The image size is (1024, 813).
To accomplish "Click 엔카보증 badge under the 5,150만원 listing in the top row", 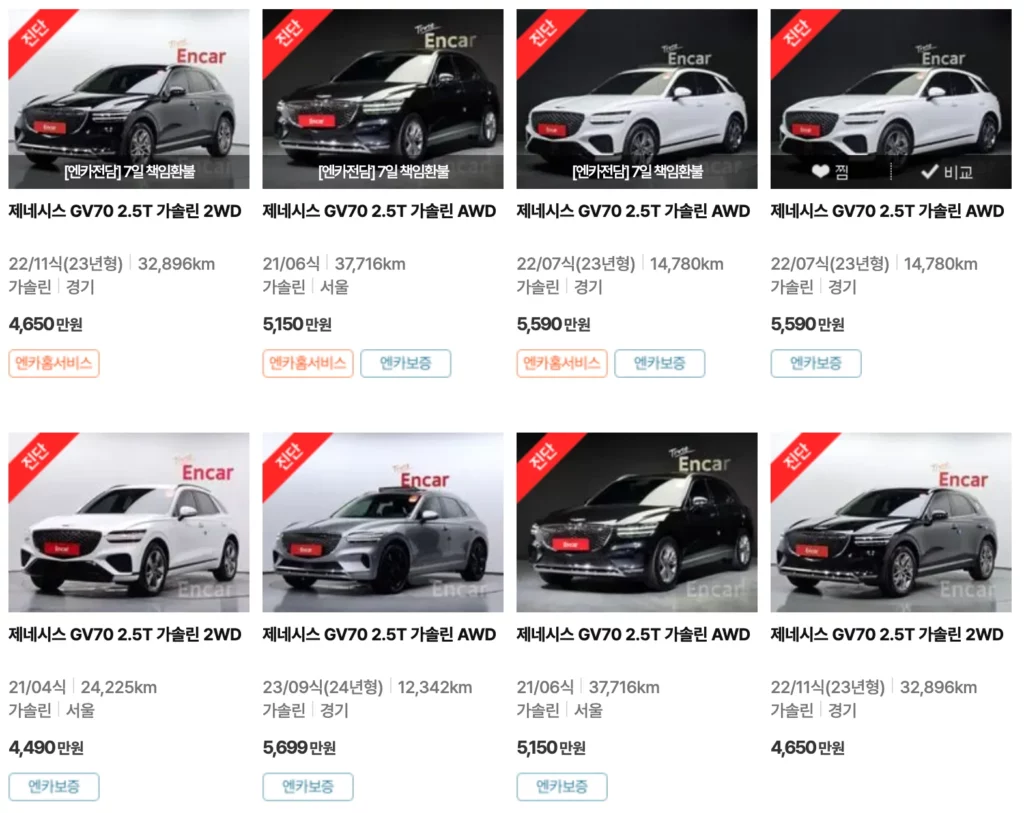I will tap(406, 363).
